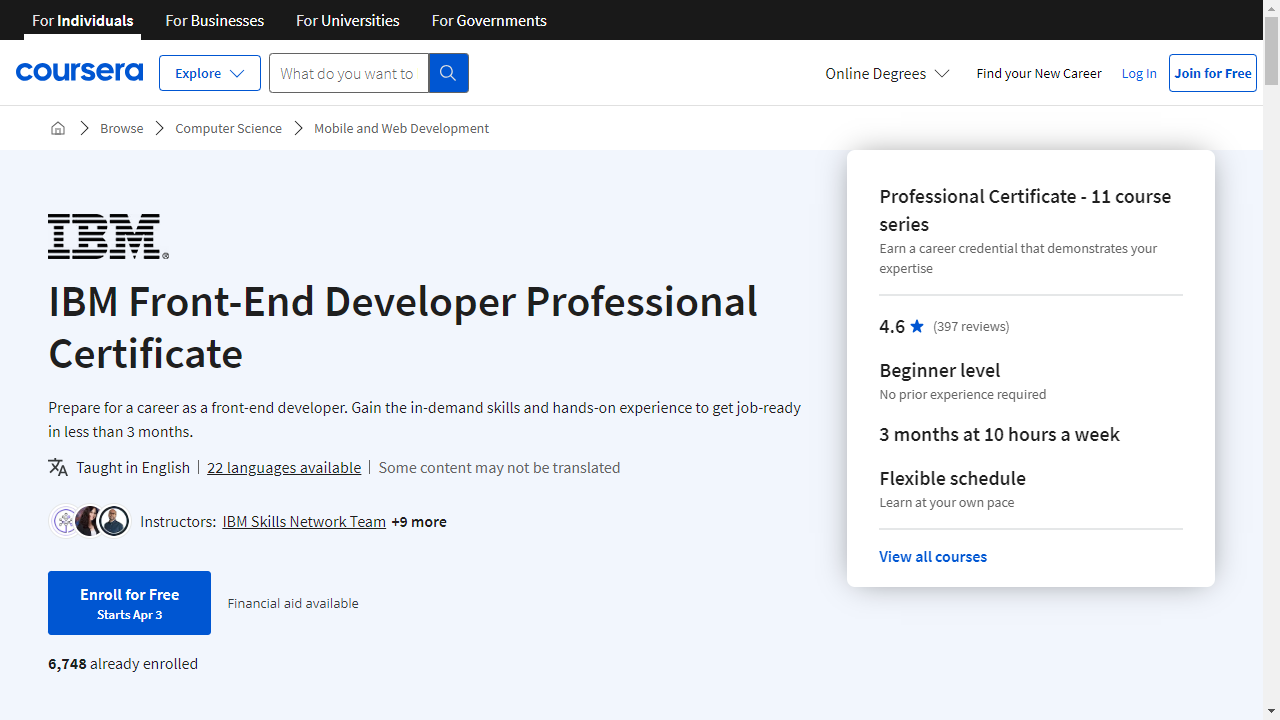Open IBM Skills Network Team instructor link
Viewport: 1280px width, 720px height.
[304, 521]
